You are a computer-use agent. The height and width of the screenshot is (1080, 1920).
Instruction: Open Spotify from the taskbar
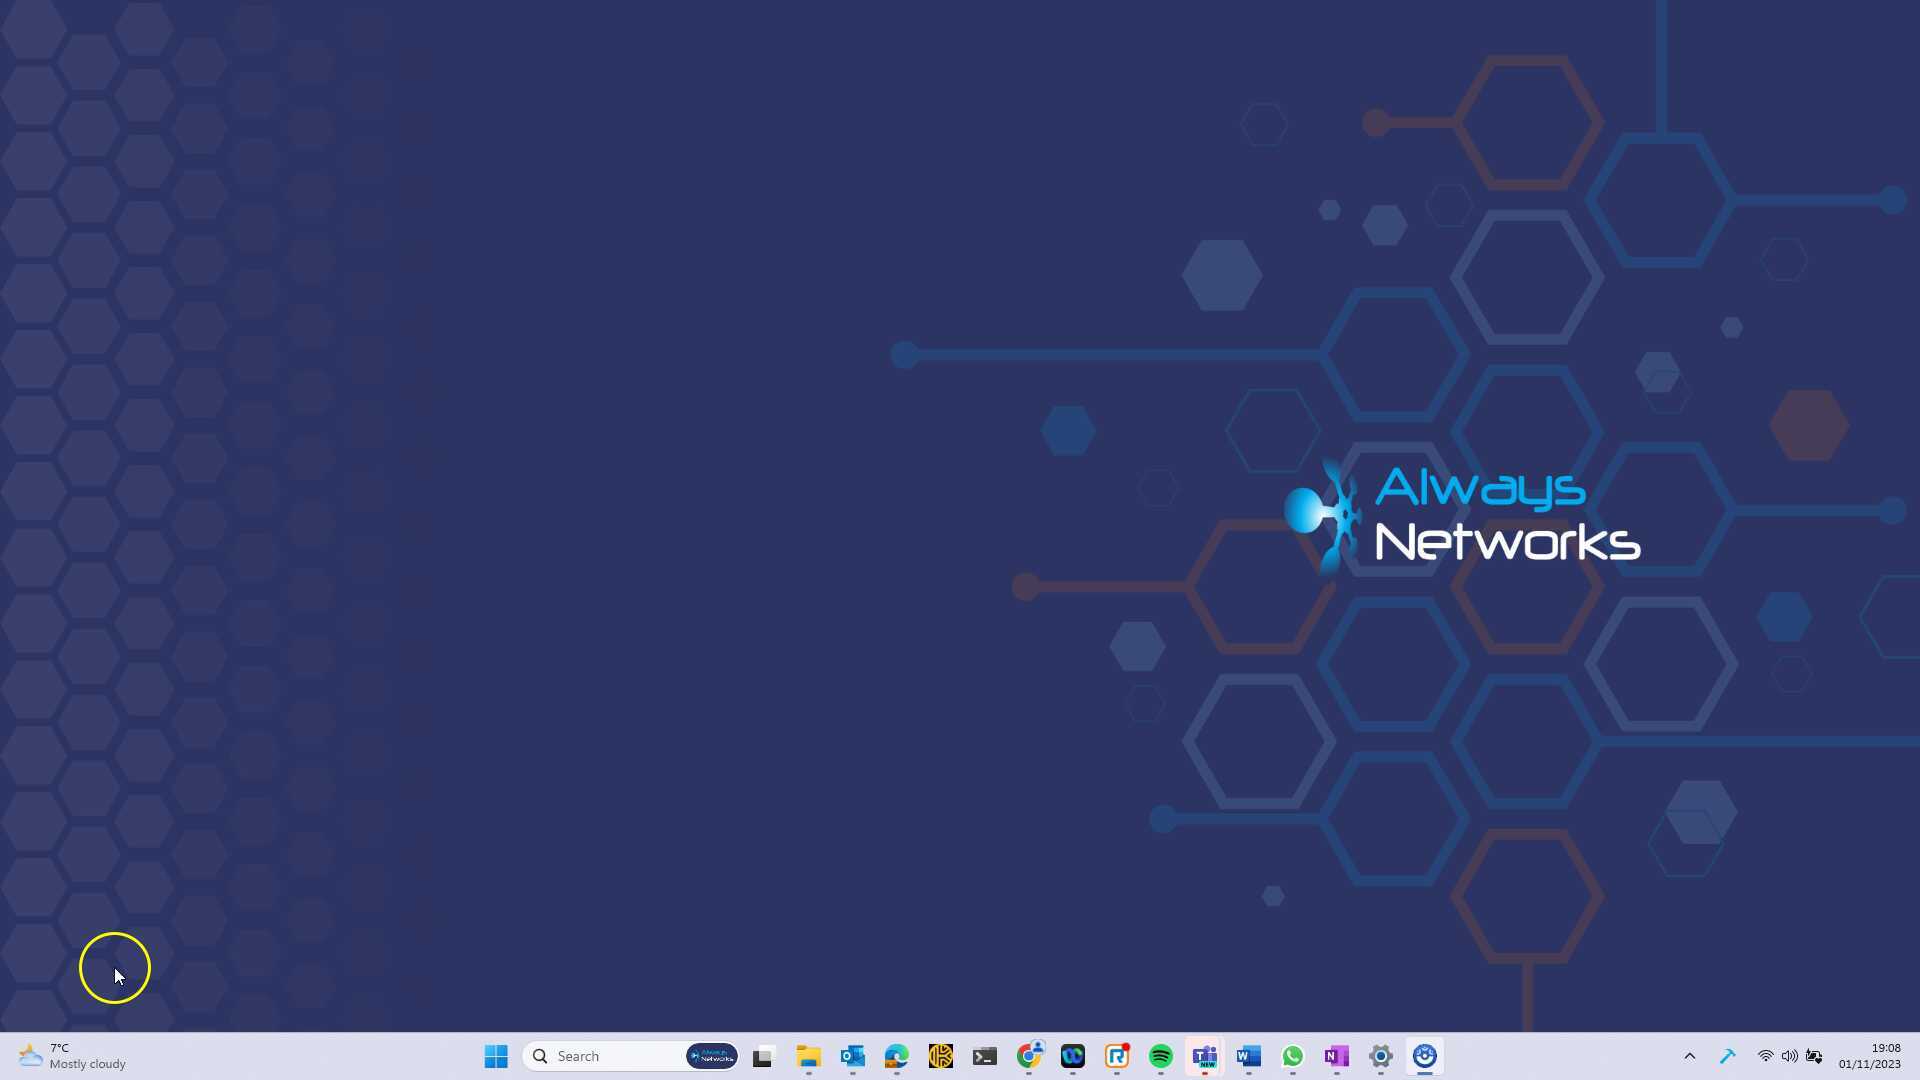coord(1161,1056)
